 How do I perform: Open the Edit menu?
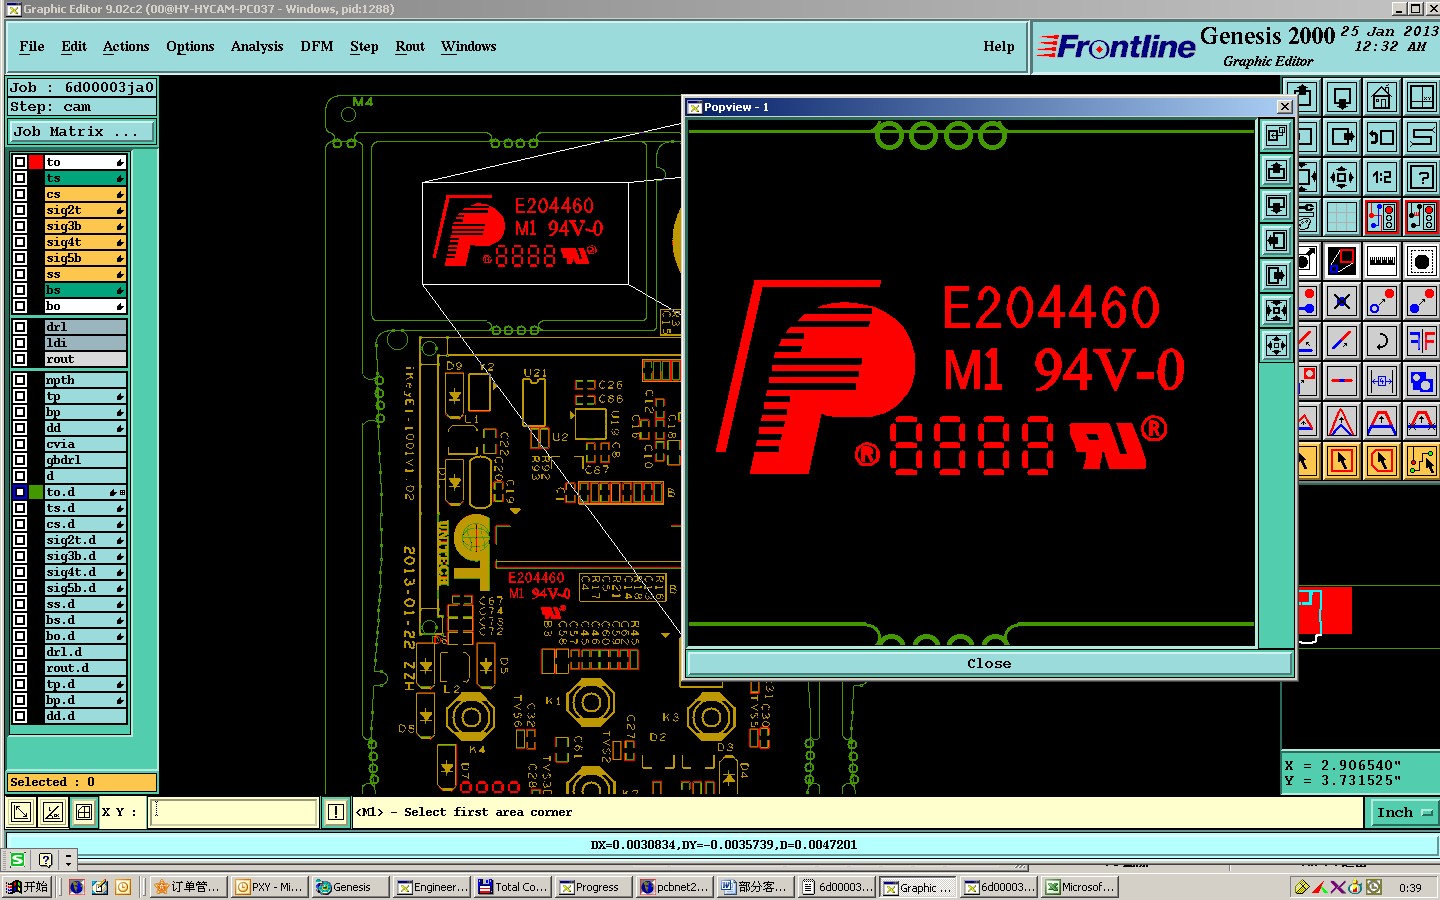tap(74, 46)
